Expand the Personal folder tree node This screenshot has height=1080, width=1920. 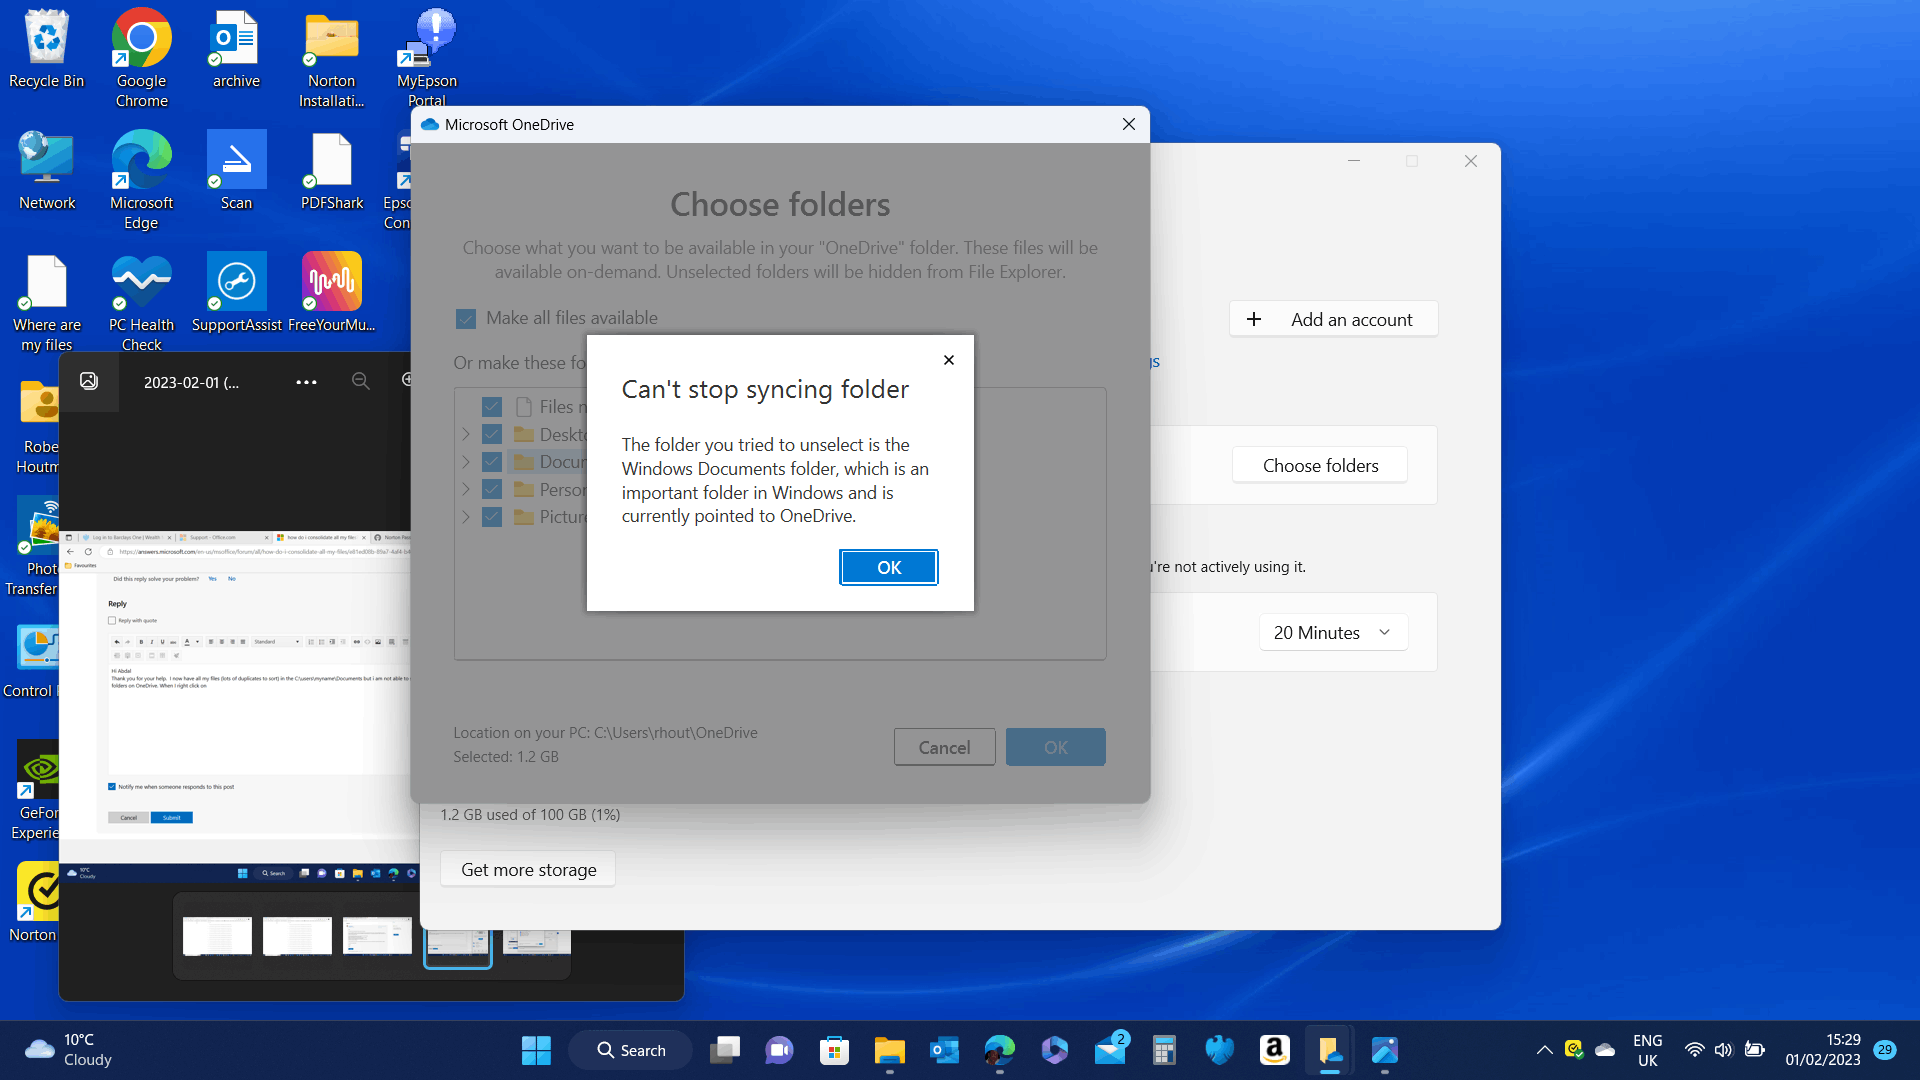click(466, 490)
